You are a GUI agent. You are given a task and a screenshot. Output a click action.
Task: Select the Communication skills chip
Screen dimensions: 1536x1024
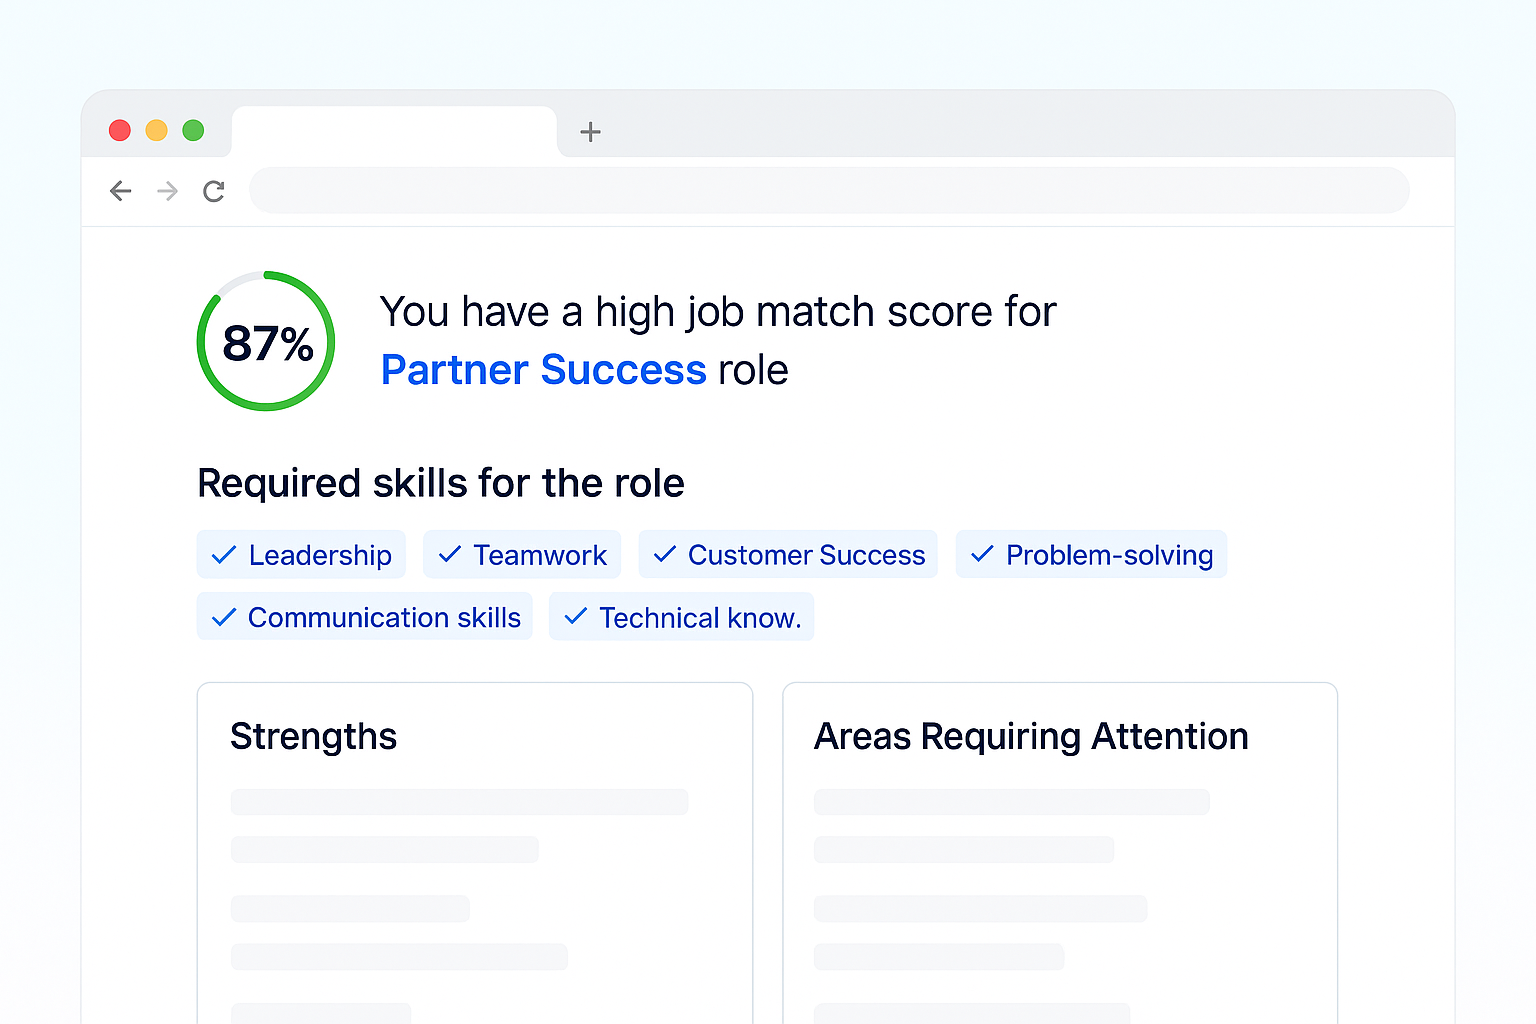364,617
